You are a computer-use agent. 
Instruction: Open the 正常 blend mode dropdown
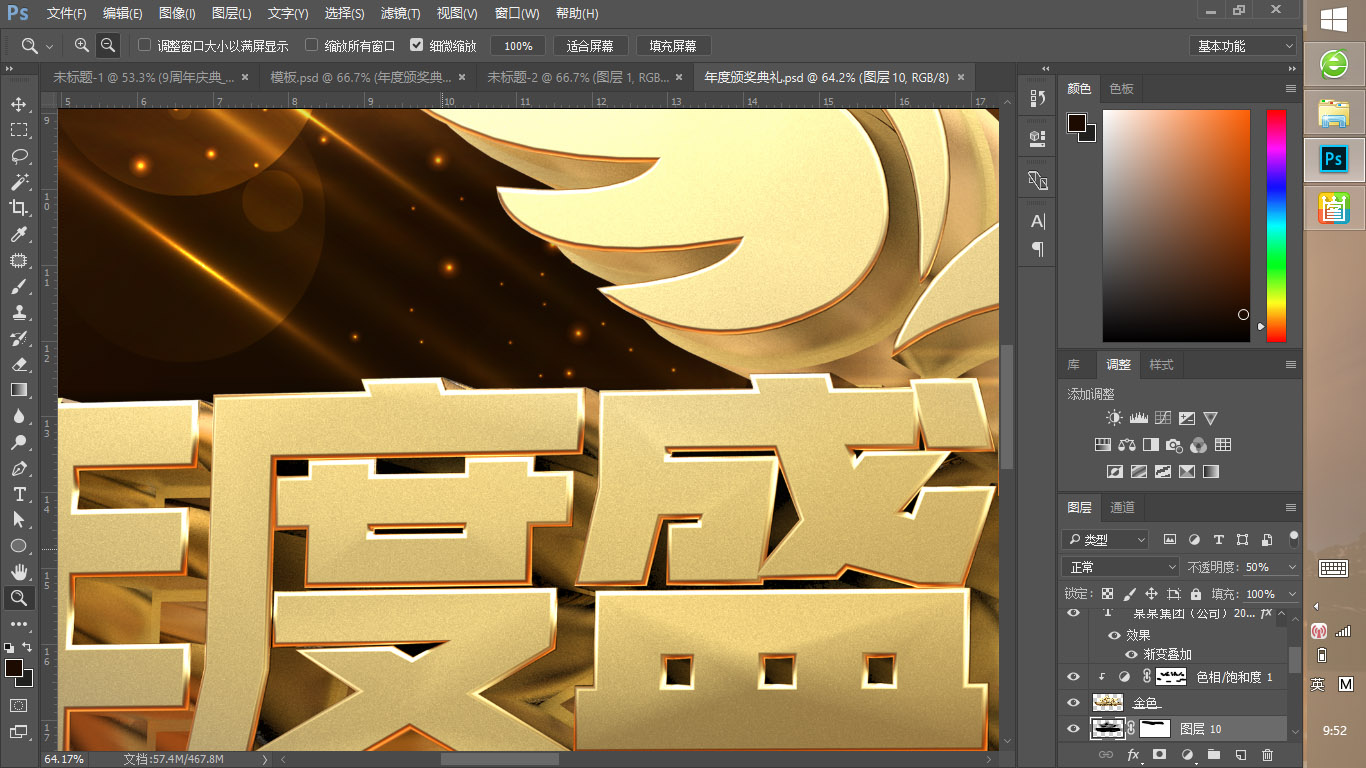click(1119, 567)
